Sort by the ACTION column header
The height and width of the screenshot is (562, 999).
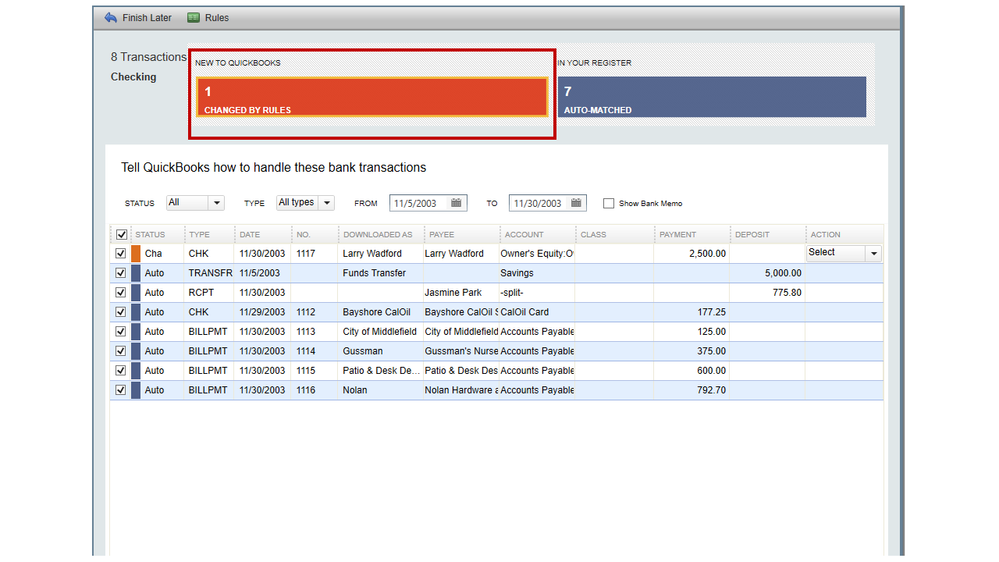[x=825, y=234]
